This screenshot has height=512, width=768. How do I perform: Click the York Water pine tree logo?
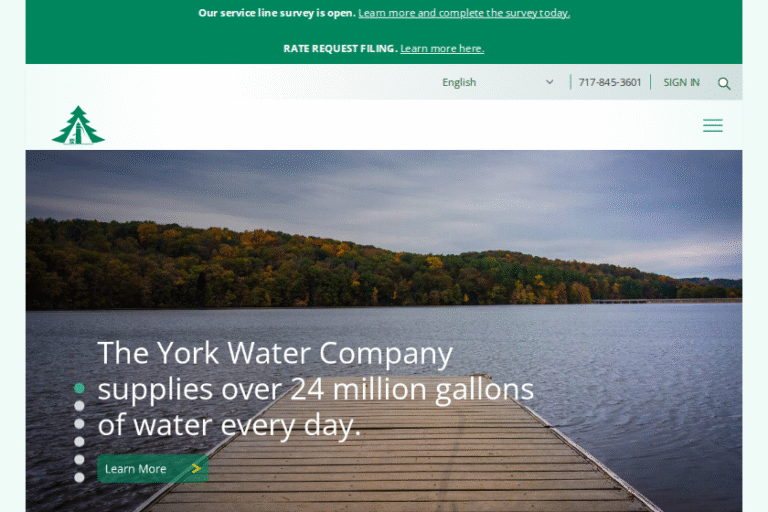coord(78,125)
